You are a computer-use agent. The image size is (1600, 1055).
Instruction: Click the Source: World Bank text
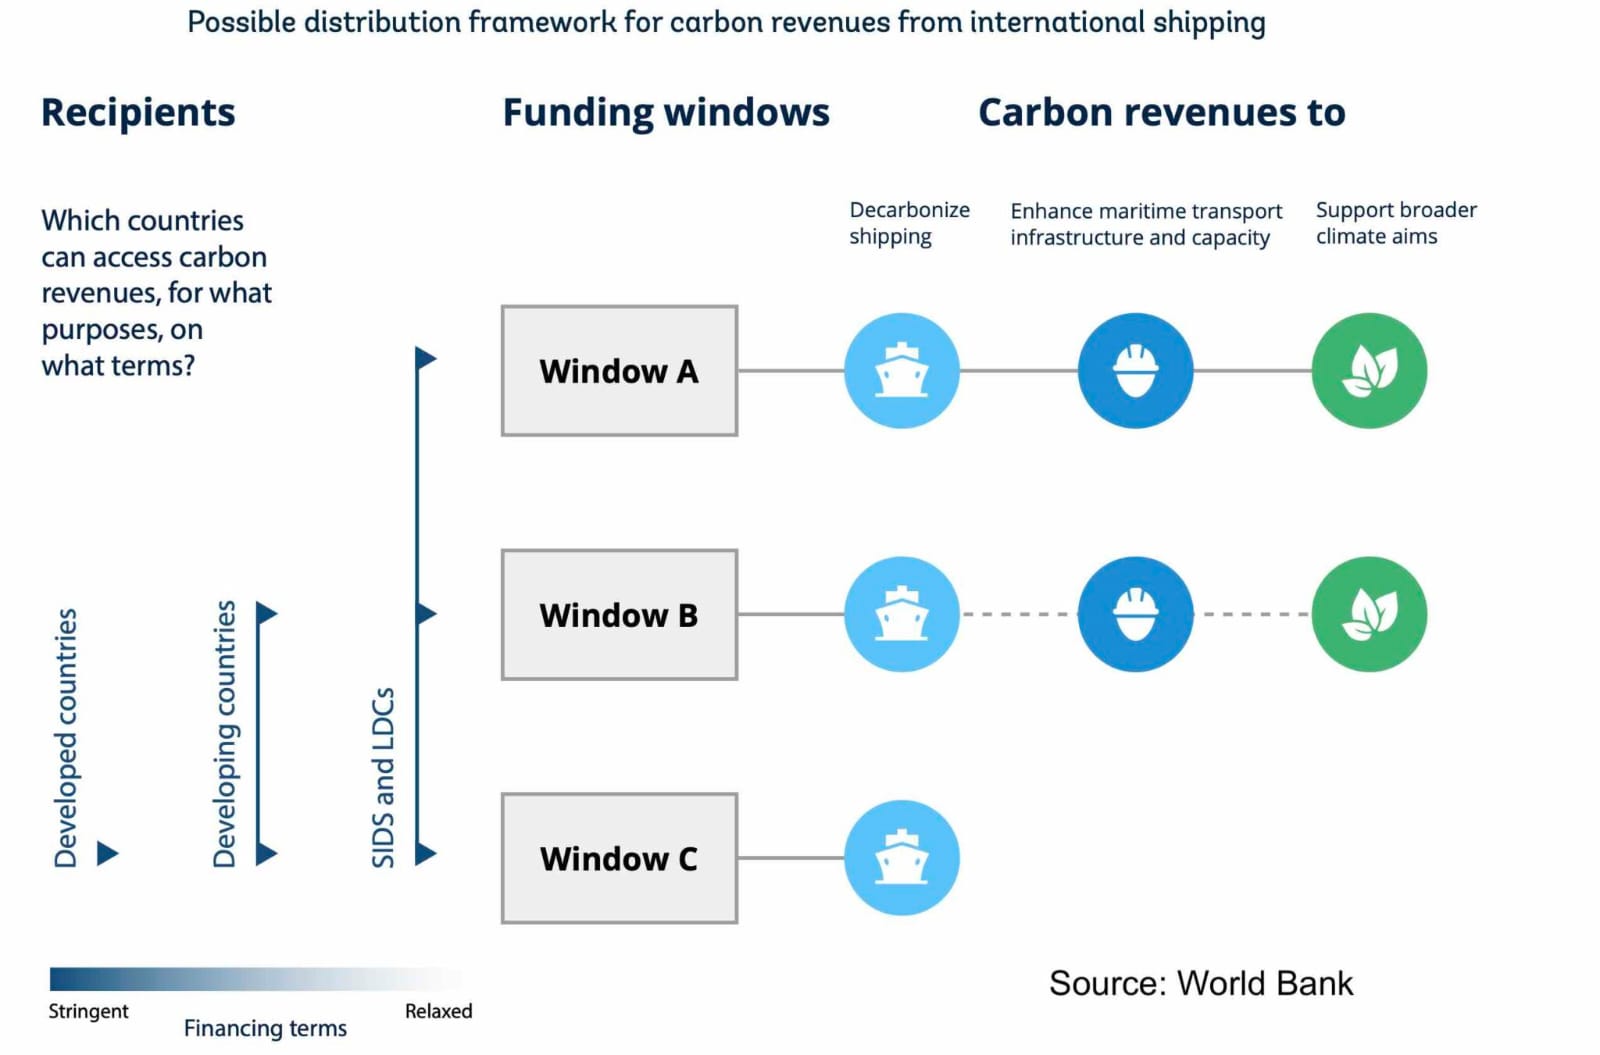1201,984
